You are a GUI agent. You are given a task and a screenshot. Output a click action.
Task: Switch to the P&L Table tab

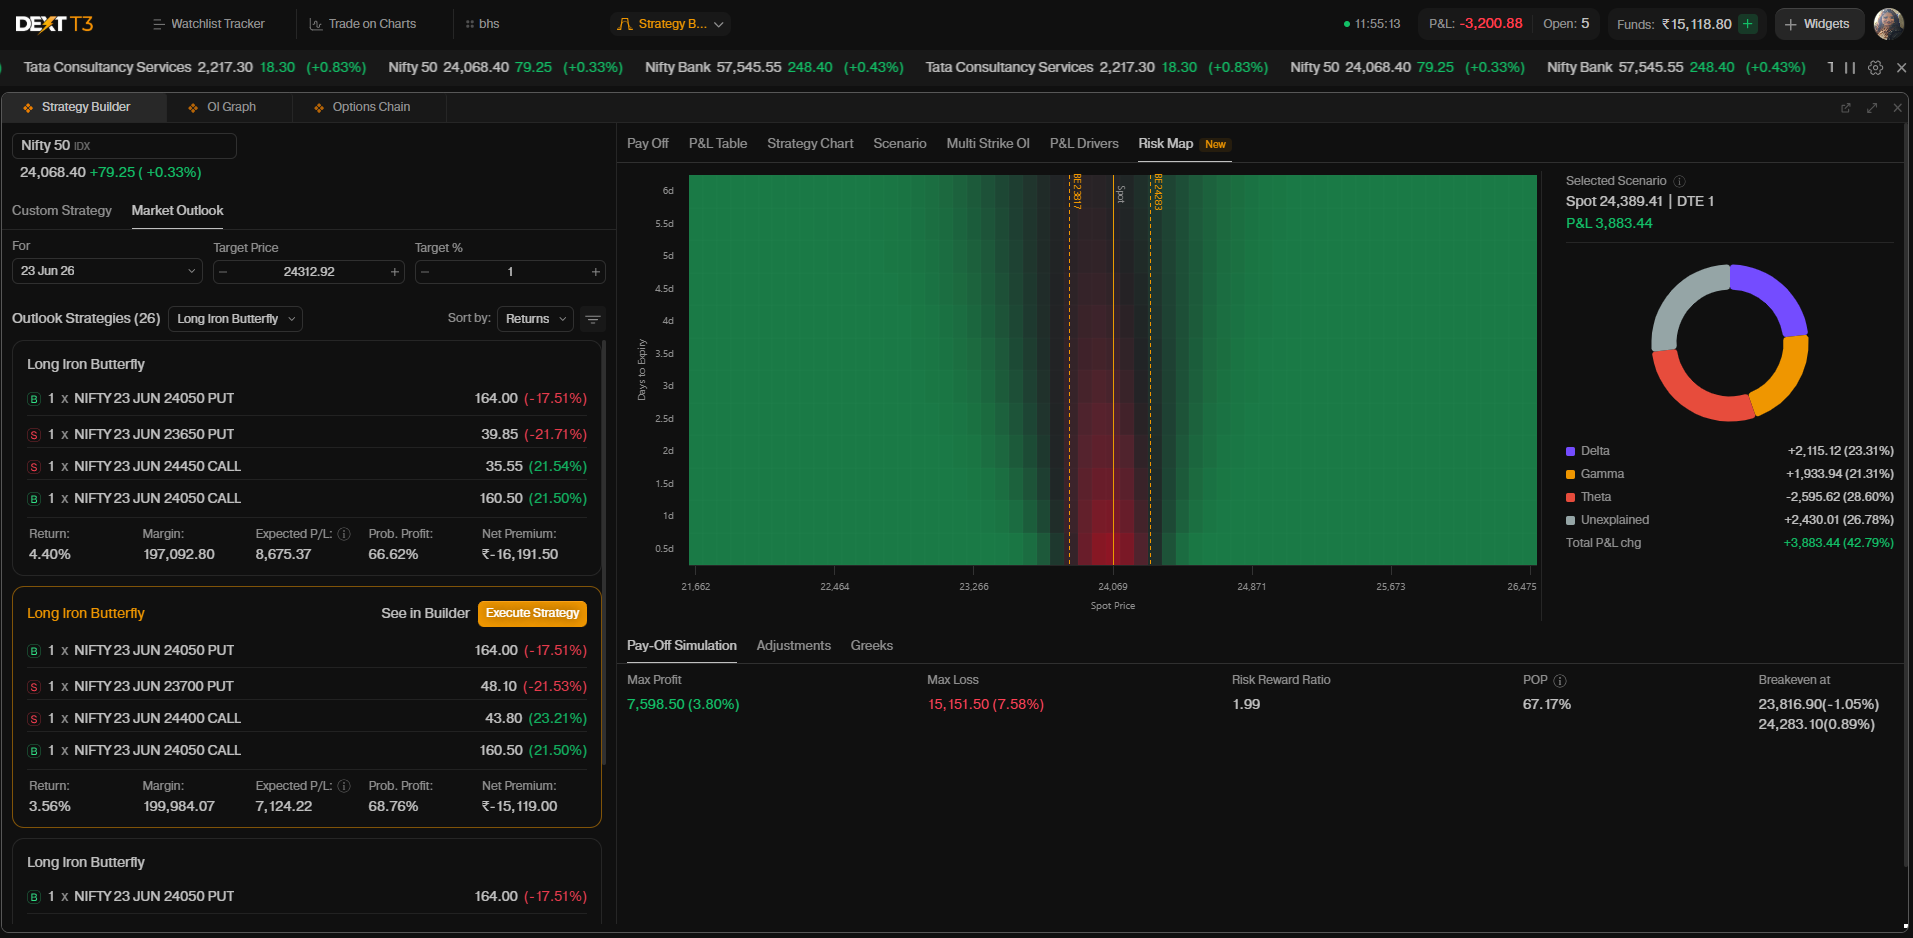[718, 144]
